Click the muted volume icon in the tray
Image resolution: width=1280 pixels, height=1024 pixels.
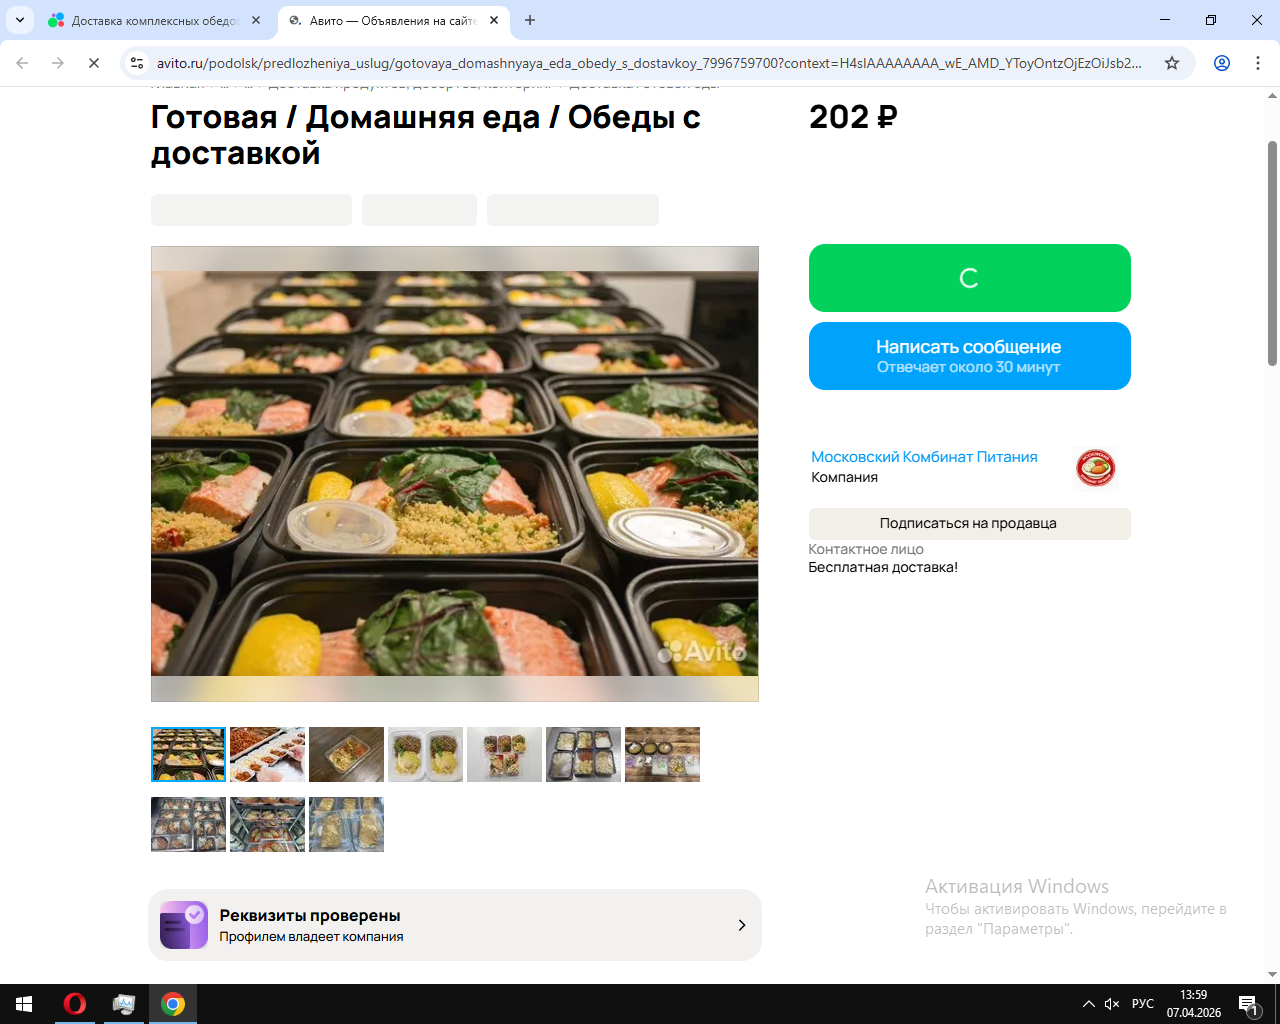pyautogui.click(x=1112, y=1004)
